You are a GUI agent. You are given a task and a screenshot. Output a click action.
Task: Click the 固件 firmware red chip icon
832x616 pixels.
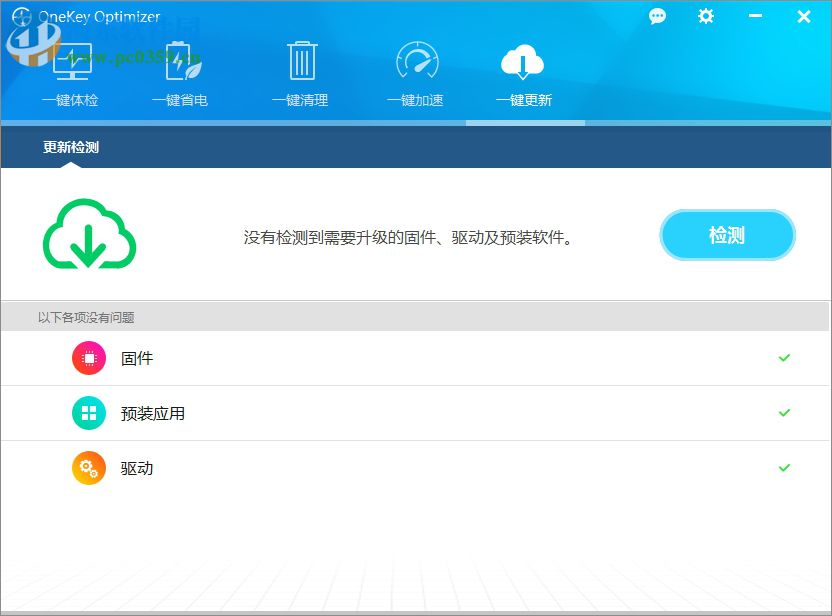(88, 358)
